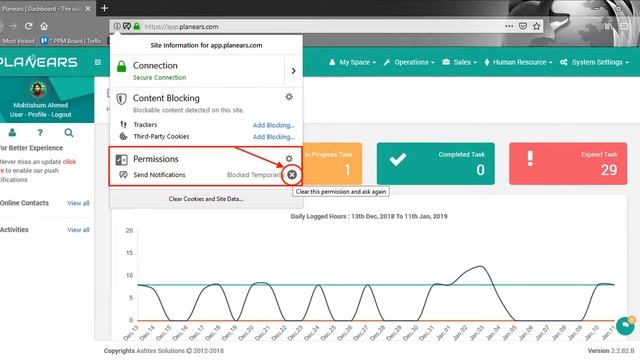Open the Completed Task card

tap(436, 163)
